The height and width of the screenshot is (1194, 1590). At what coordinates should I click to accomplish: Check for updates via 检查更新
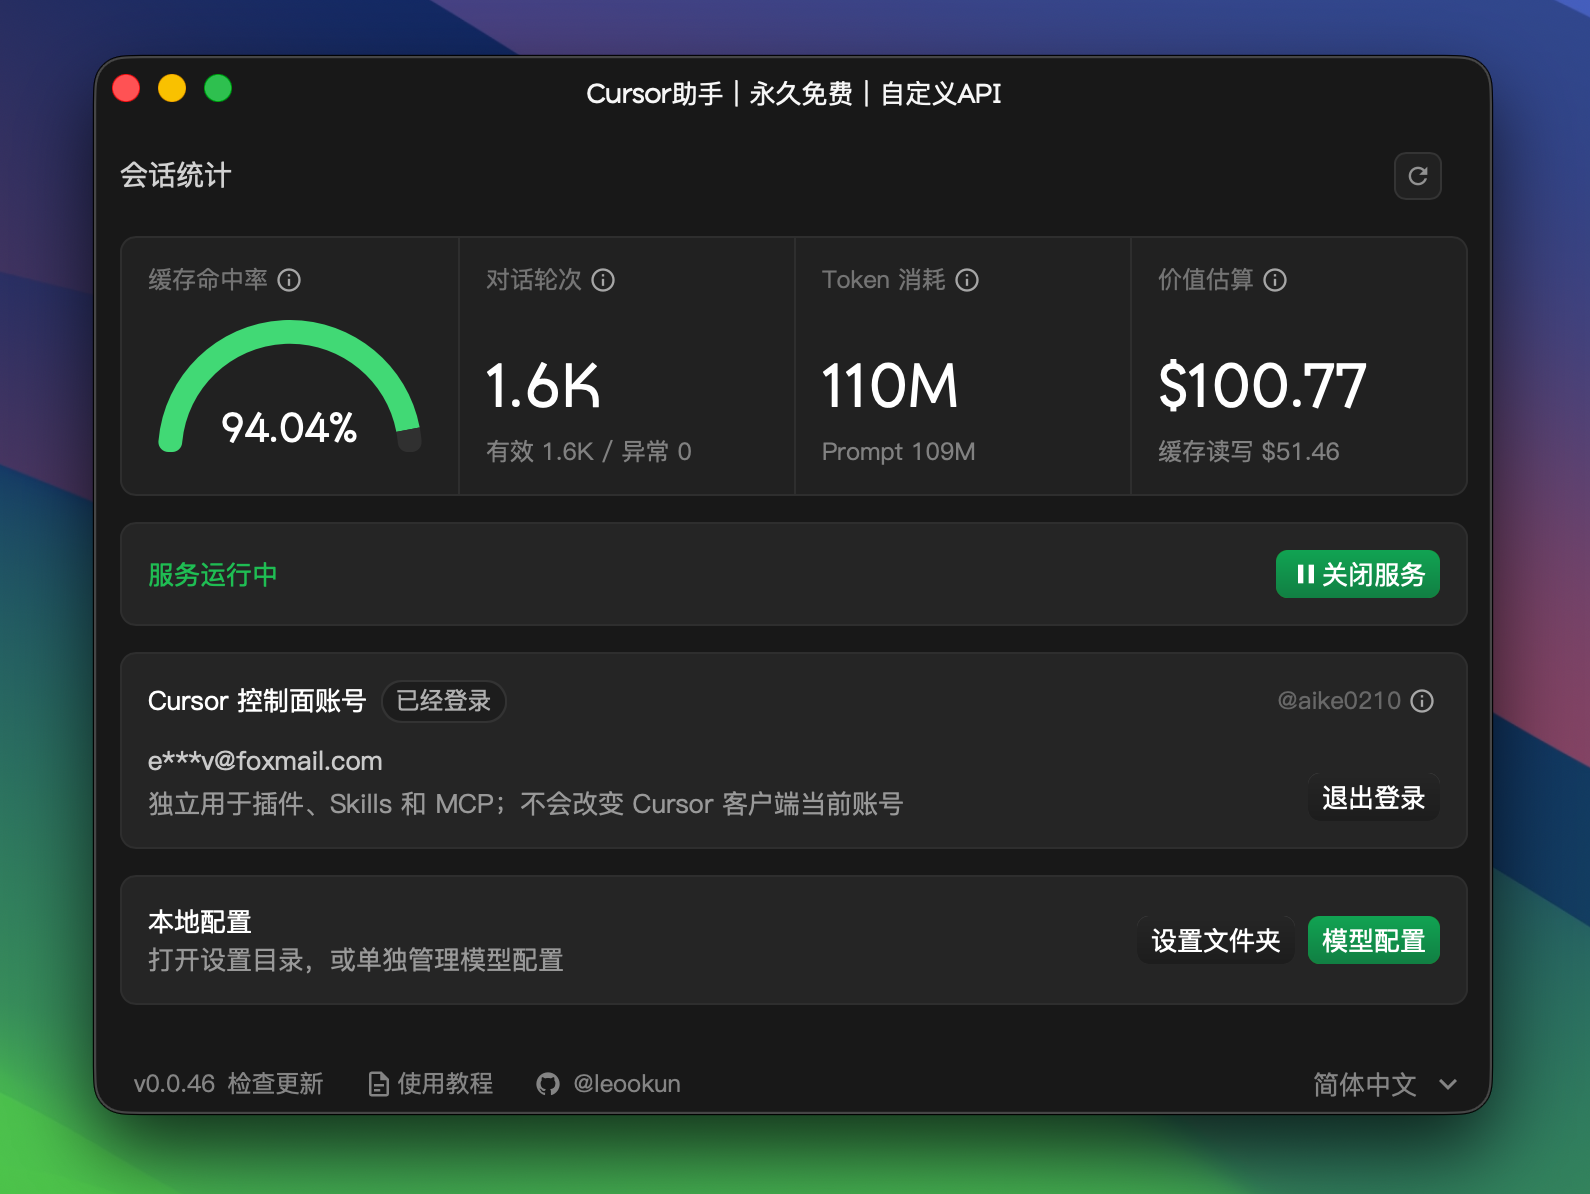[275, 1084]
